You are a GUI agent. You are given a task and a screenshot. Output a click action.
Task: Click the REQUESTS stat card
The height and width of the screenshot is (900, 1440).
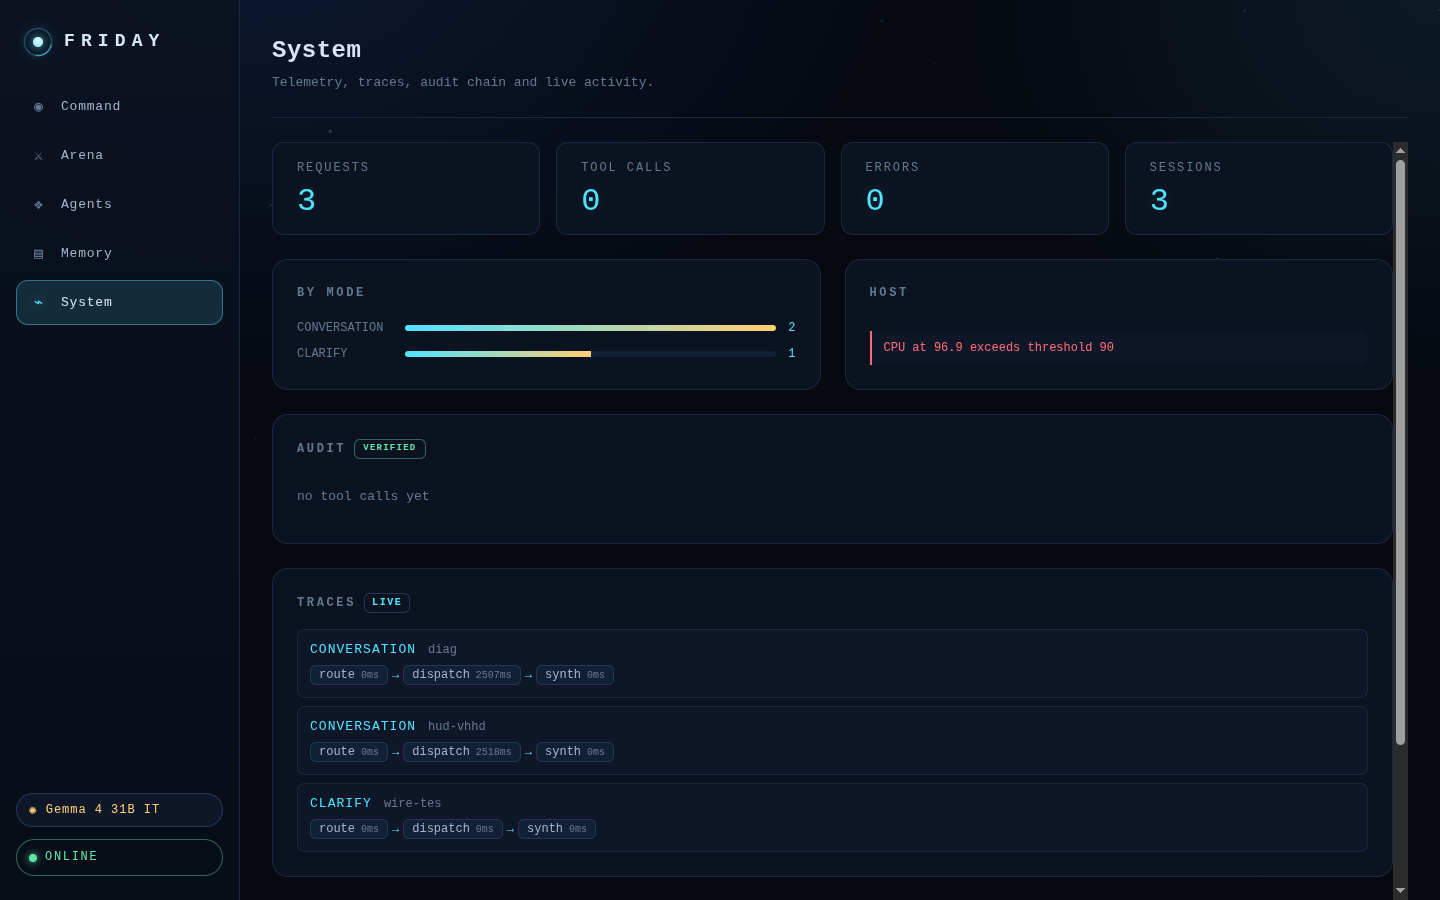[x=406, y=188]
